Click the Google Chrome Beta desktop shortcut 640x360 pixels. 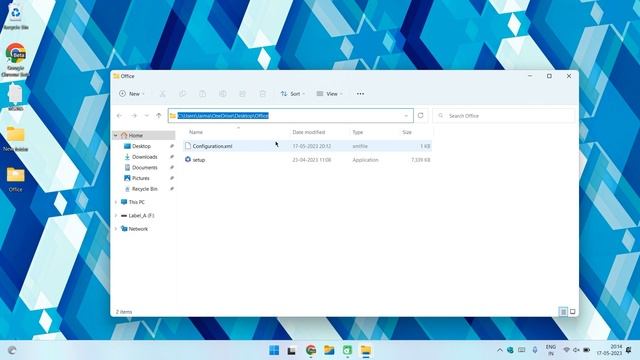pyautogui.click(x=16, y=60)
